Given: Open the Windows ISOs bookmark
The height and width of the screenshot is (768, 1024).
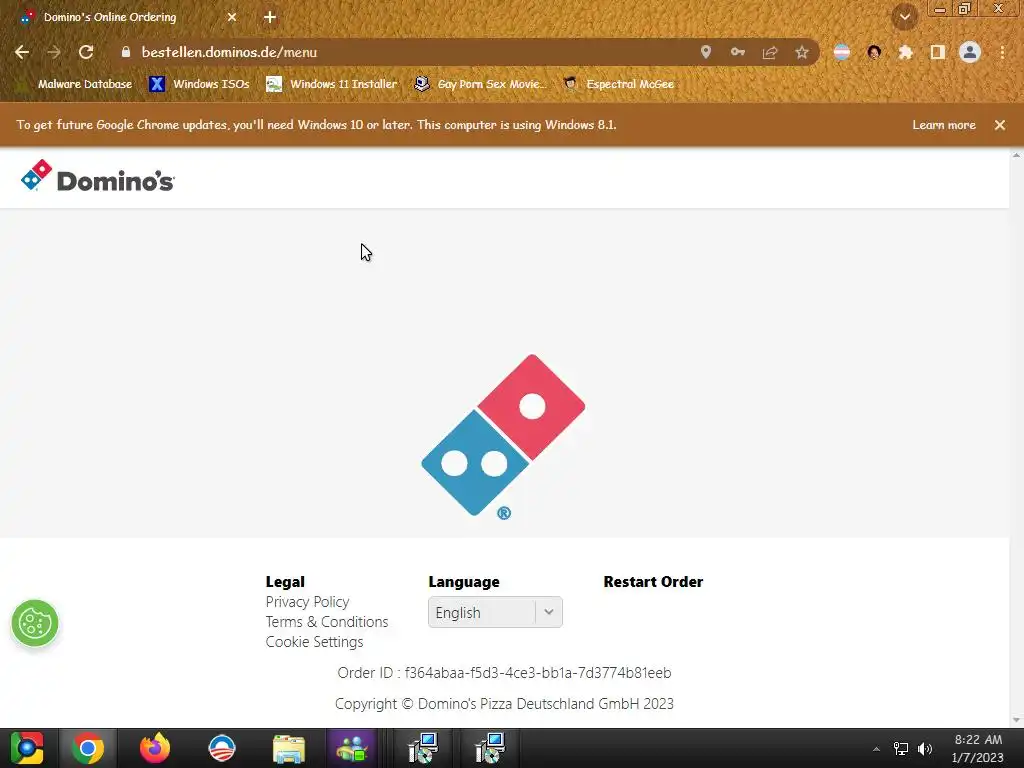Looking at the screenshot, I should pyautogui.click(x=199, y=84).
